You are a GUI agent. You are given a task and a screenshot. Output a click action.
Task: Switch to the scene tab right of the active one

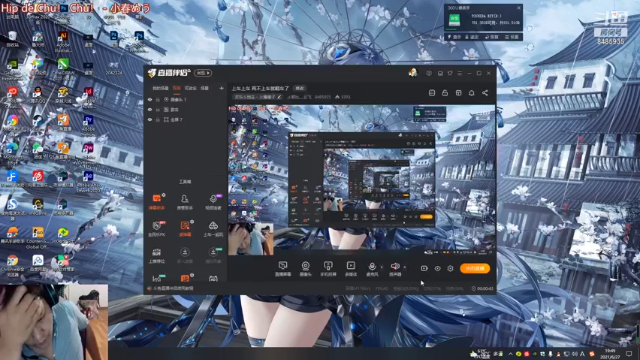click(x=191, y=88)
